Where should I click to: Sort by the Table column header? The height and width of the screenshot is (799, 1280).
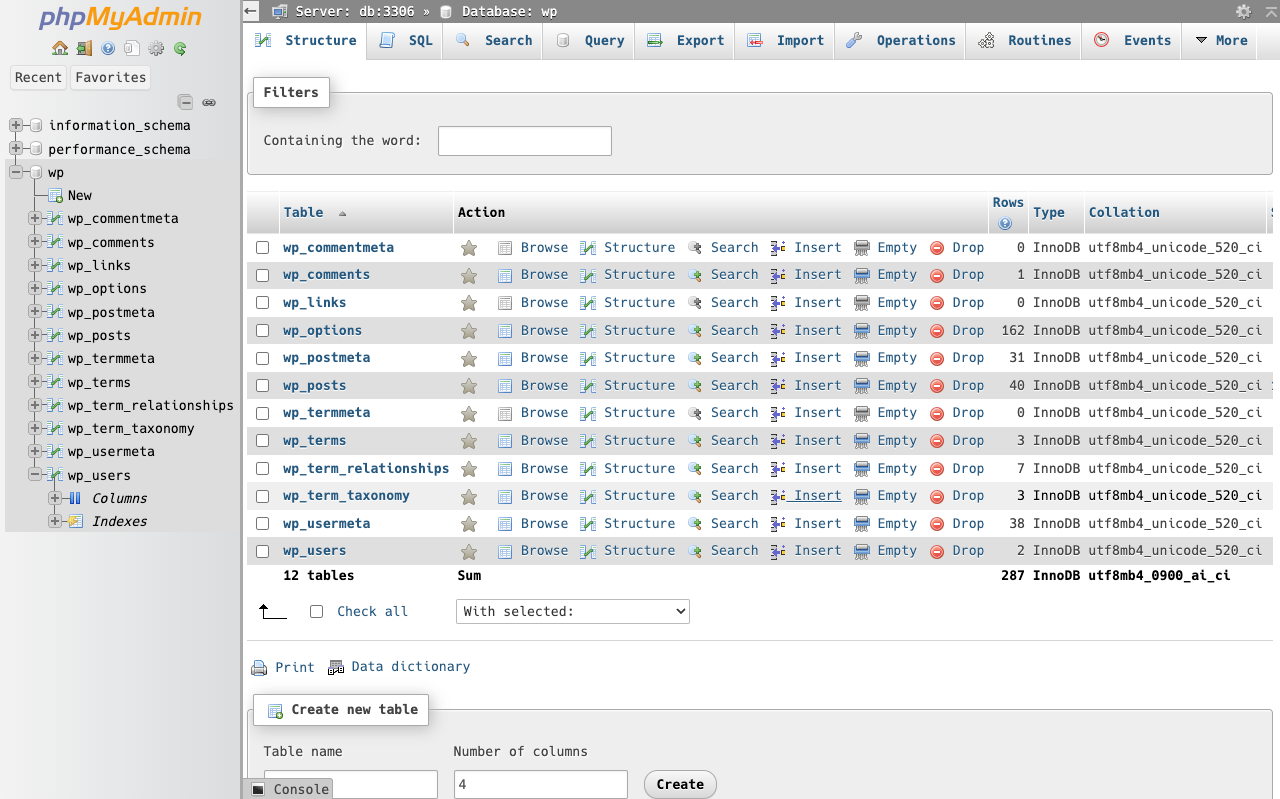coord(304,213)
